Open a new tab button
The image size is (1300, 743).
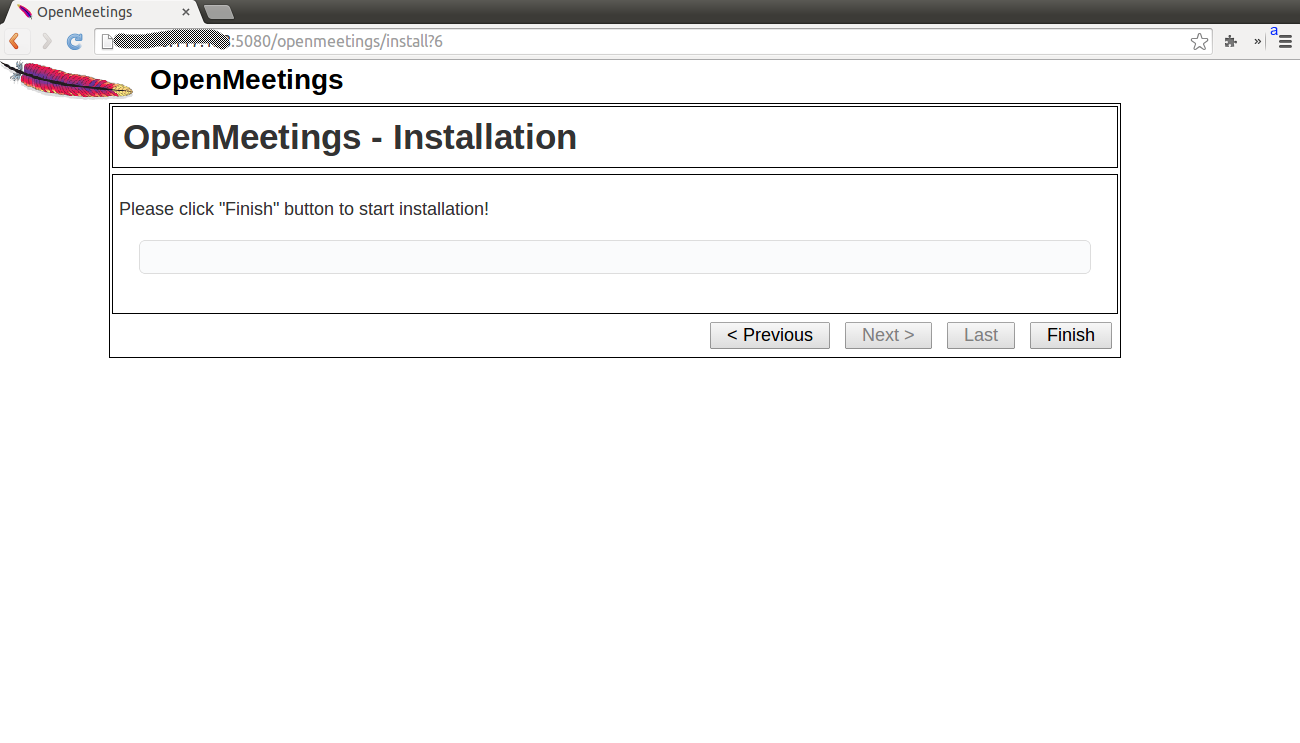(218, 12)
